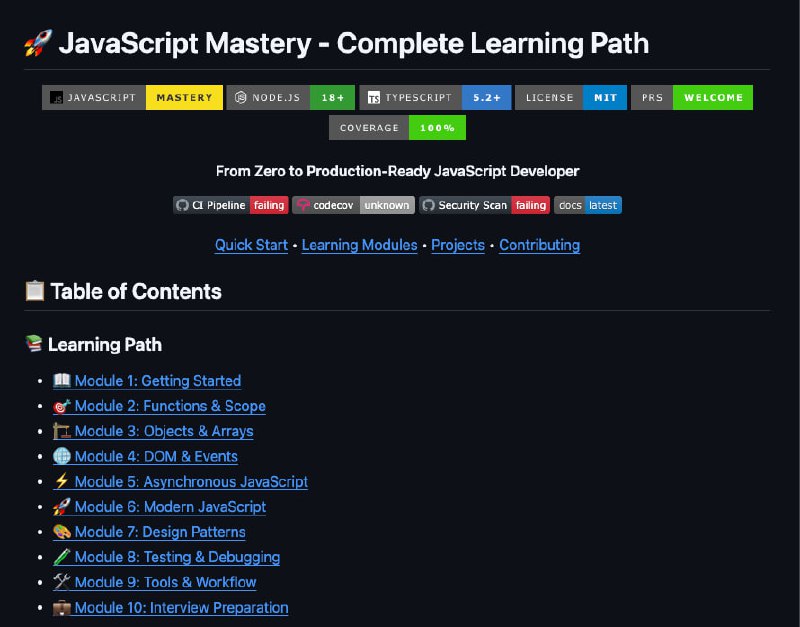Click the clipboard icon beside Table of Contents
The image size is (800, 627).
(33, 291)
